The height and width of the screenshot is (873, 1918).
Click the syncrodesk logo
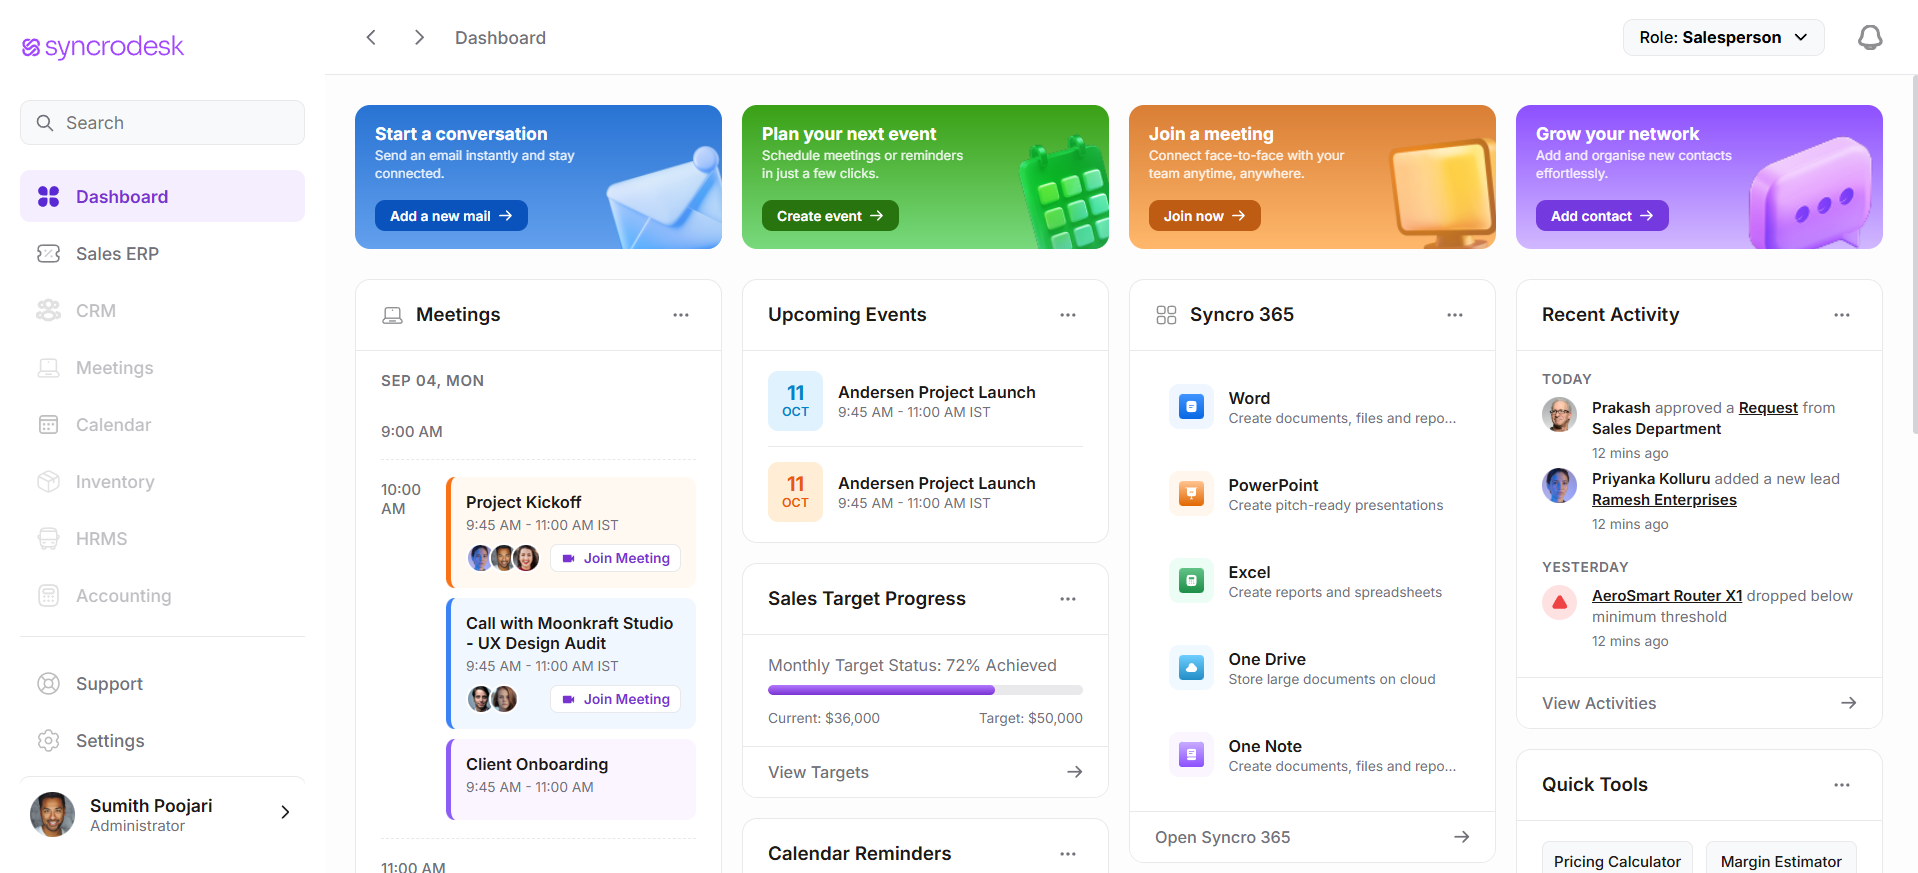click(103, 47)
